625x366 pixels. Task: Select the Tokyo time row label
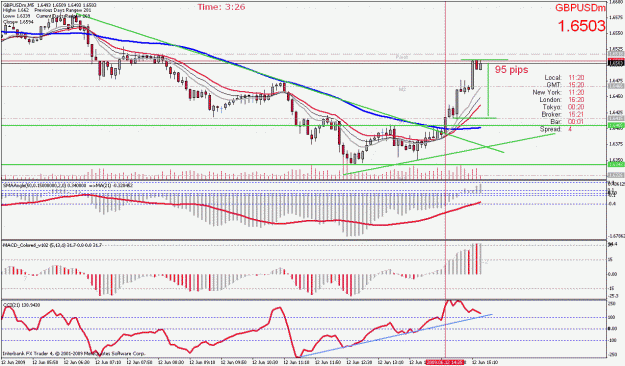(552, 107)
